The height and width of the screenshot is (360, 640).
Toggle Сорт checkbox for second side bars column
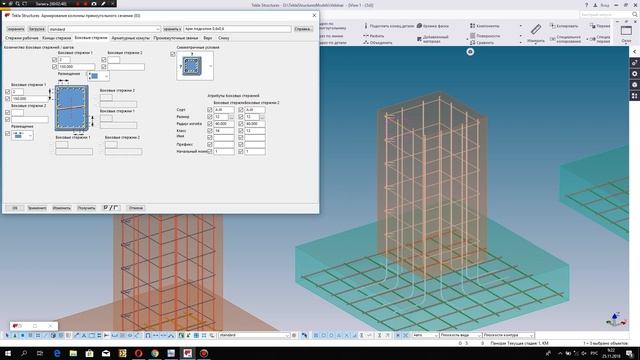click(x=240, y=110)
